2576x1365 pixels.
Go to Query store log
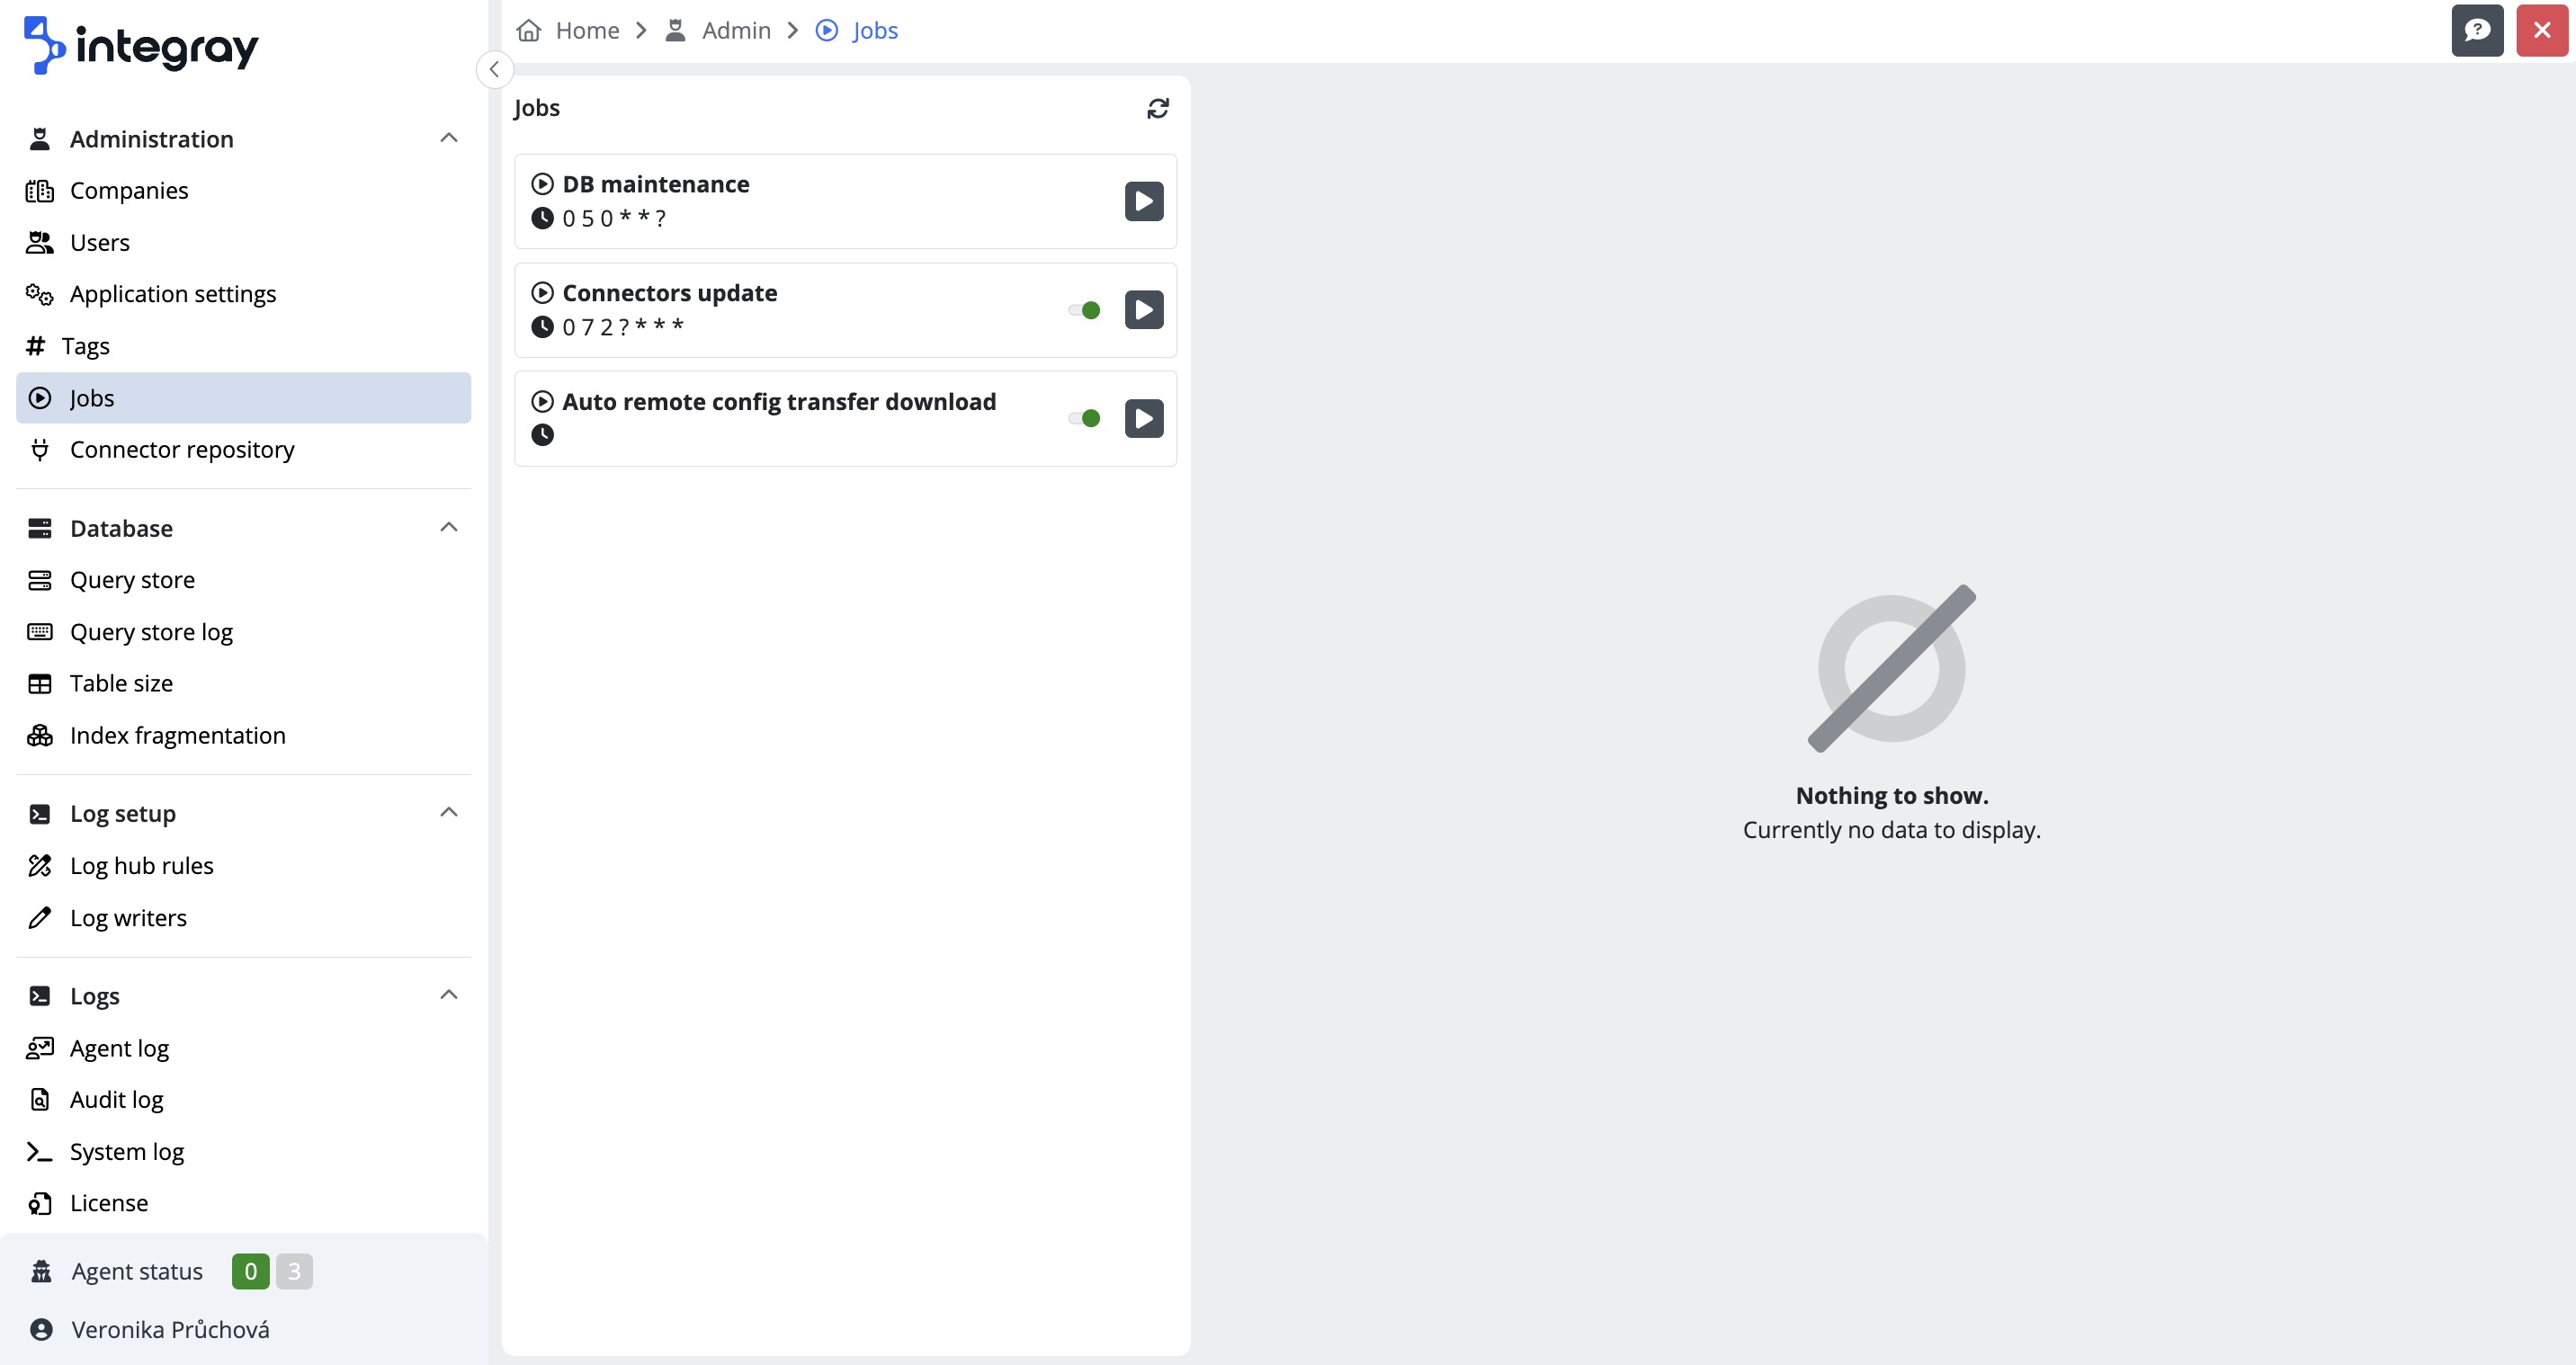pyautogui.click(x=151, y=632)
